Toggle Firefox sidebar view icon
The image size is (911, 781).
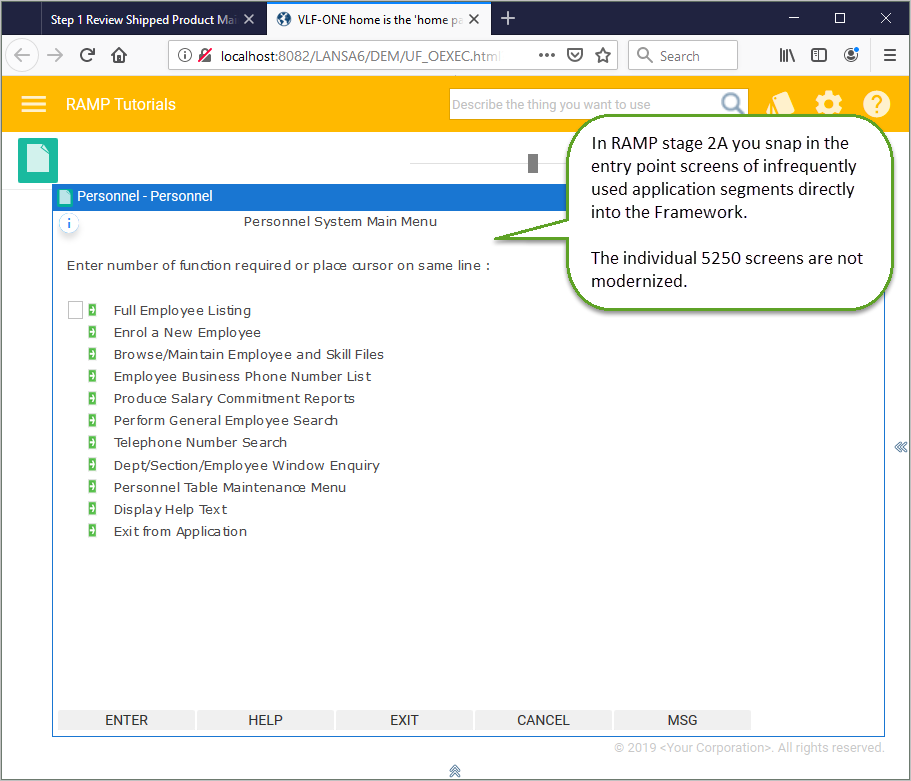[x=819, y=55]
